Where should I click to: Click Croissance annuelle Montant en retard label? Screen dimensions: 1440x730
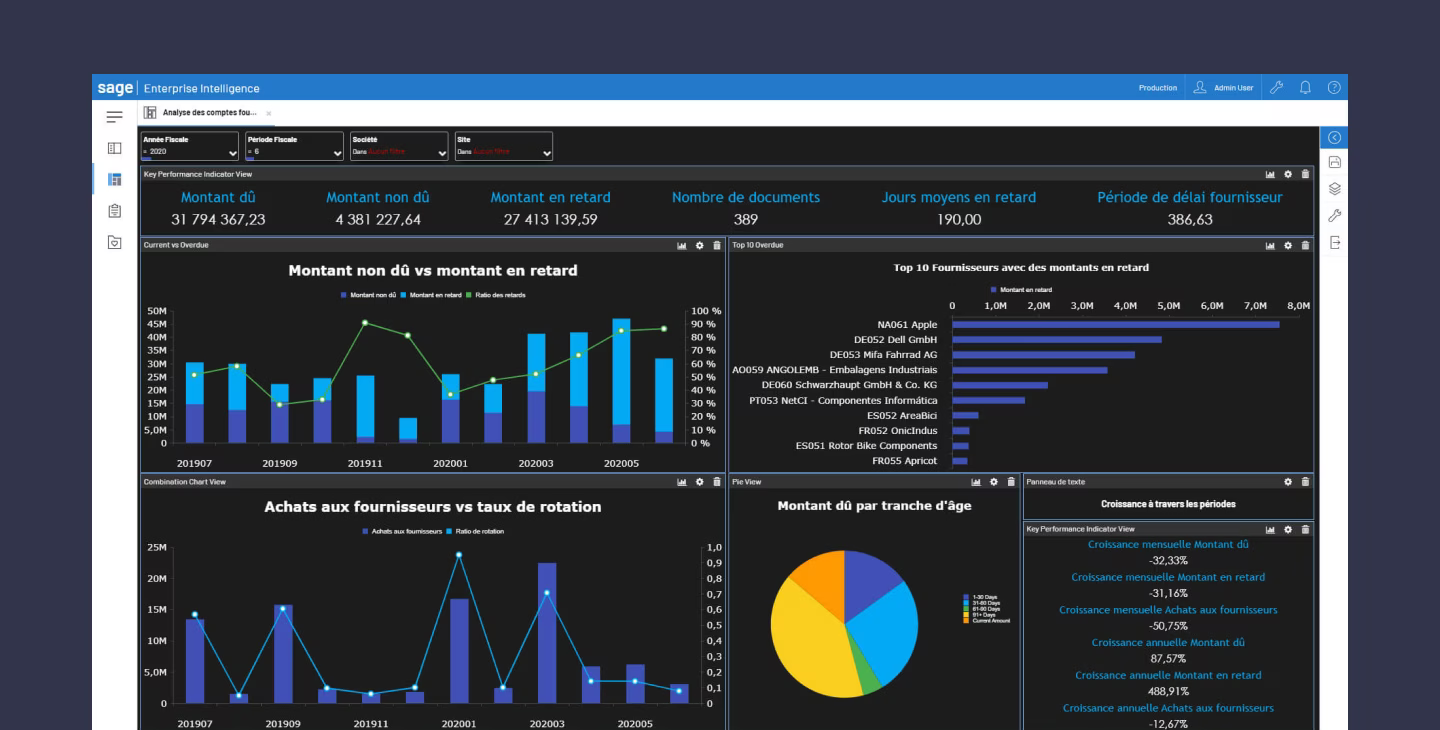point(1168,675)
